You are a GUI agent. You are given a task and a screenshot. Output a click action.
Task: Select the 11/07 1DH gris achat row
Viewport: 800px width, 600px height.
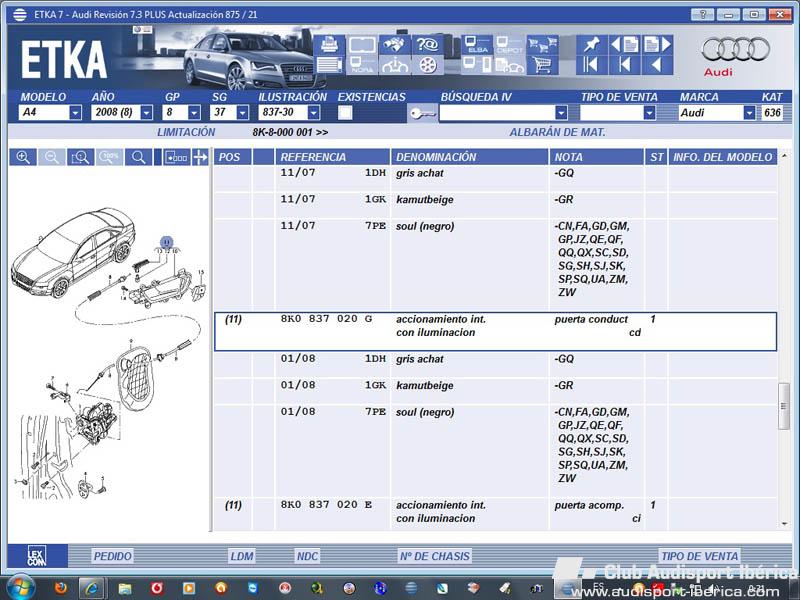tap(495, 178)
